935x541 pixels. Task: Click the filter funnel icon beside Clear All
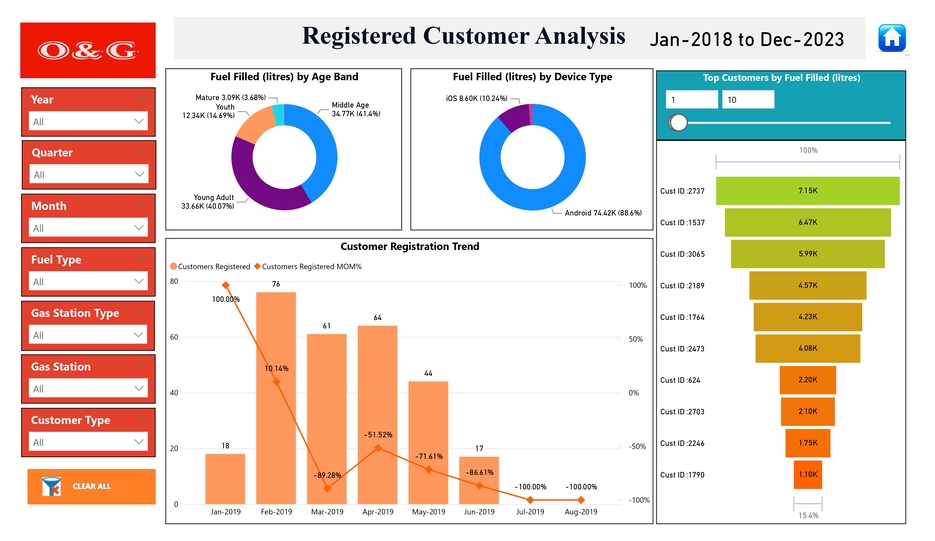coord(51,487)
